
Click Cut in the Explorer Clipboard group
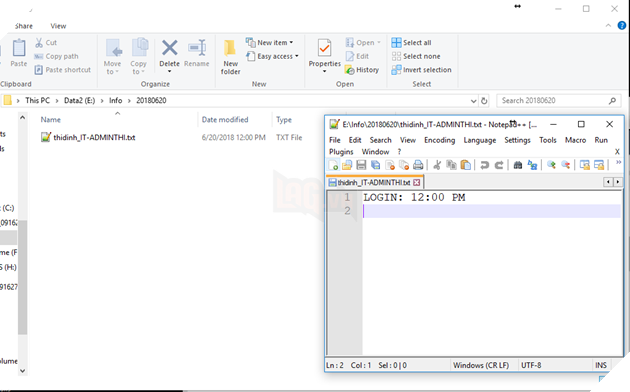click(46, 43)
